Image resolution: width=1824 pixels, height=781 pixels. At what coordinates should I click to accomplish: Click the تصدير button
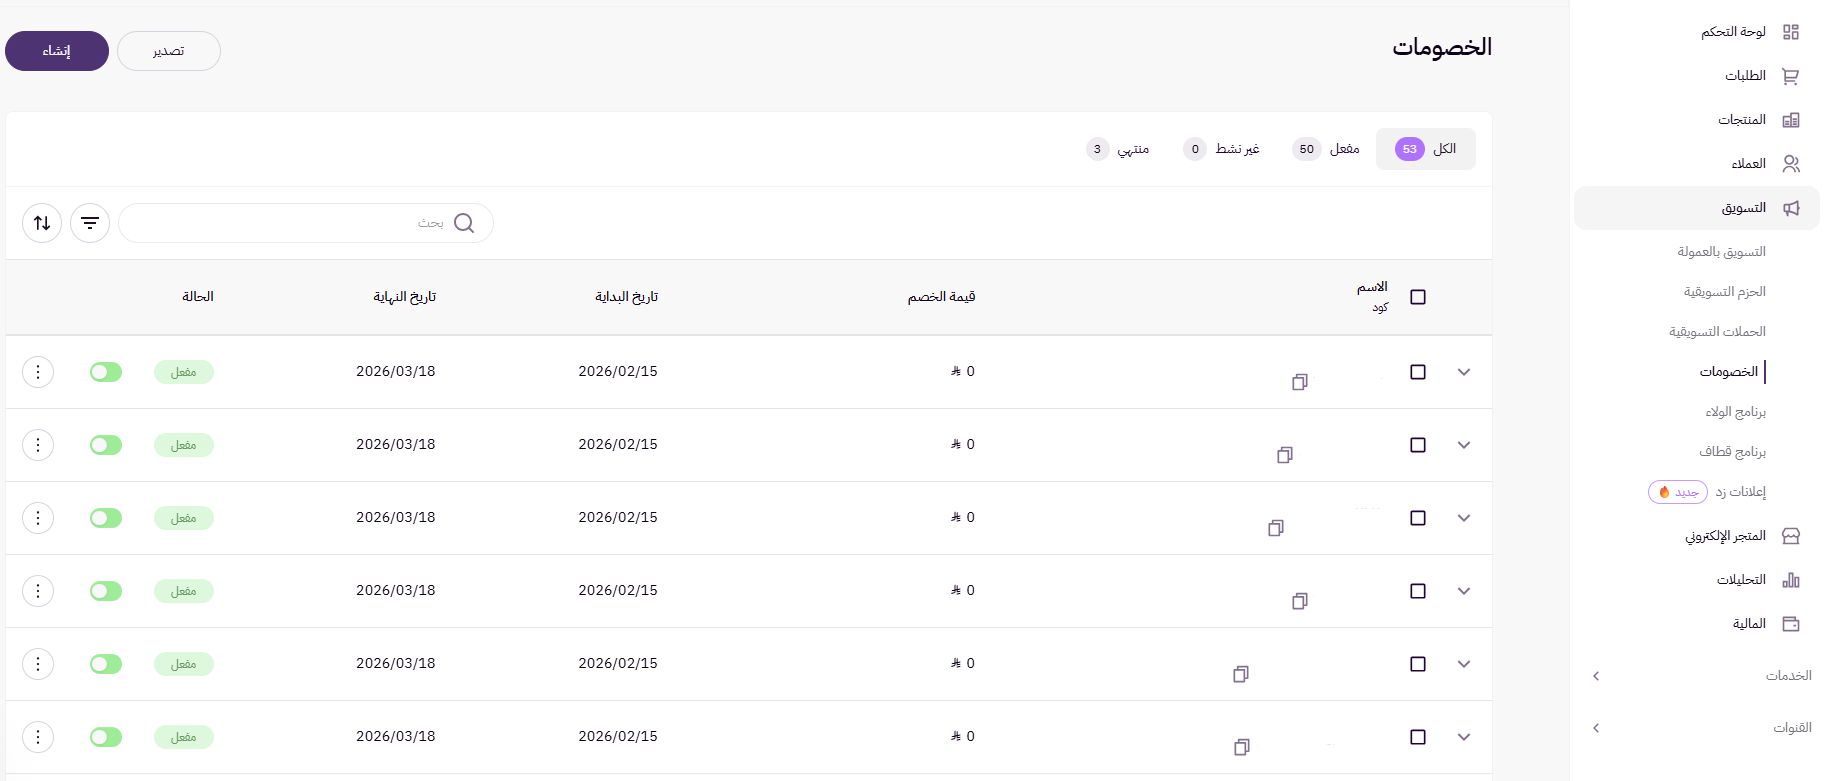pos(169,51)
